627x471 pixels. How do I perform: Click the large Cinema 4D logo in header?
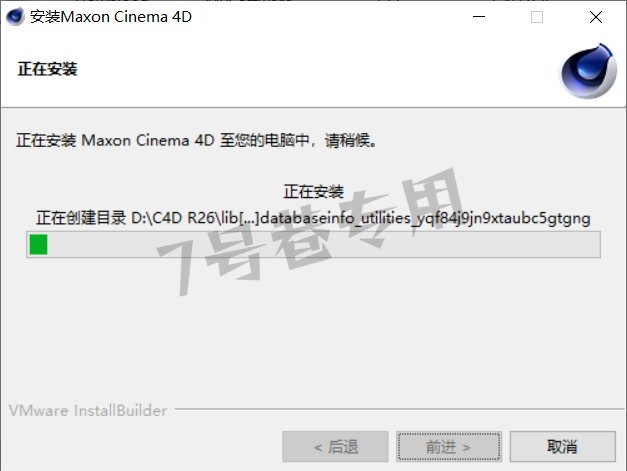coord(588,71)
